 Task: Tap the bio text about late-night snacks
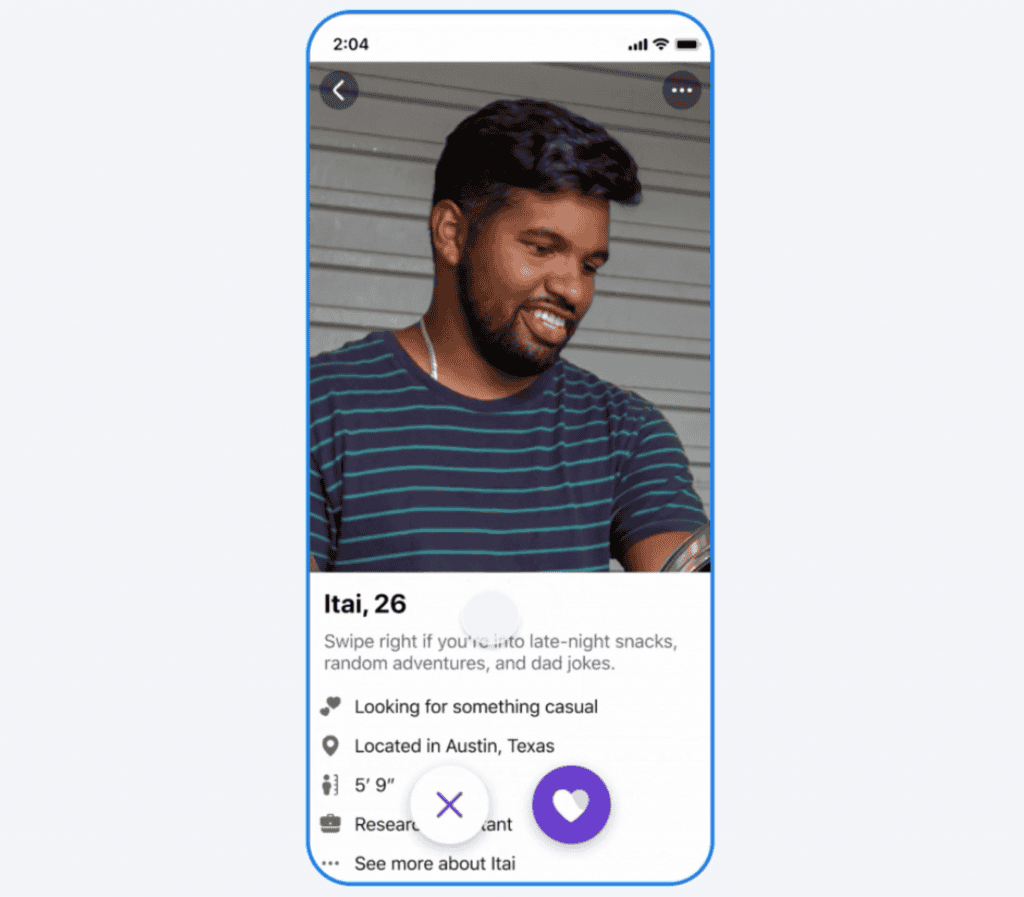501,652
